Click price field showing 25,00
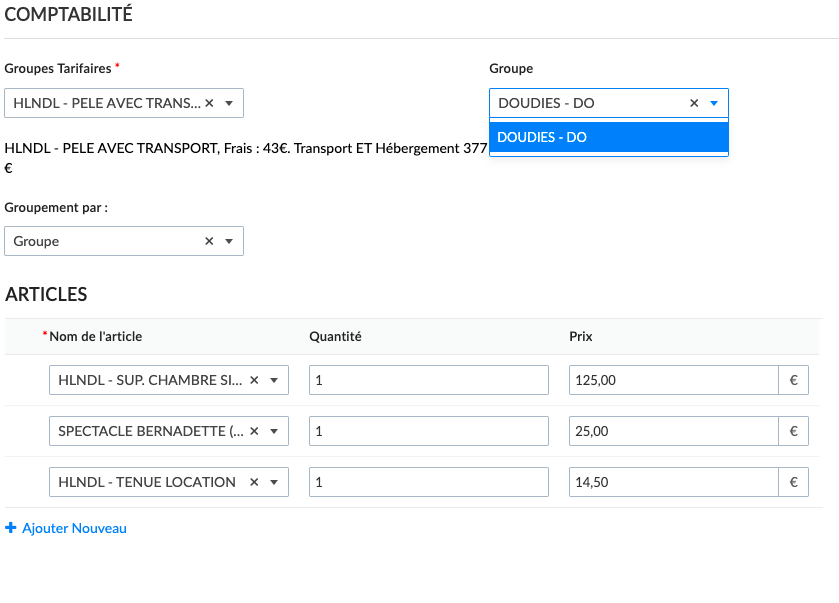 point(673,431)
